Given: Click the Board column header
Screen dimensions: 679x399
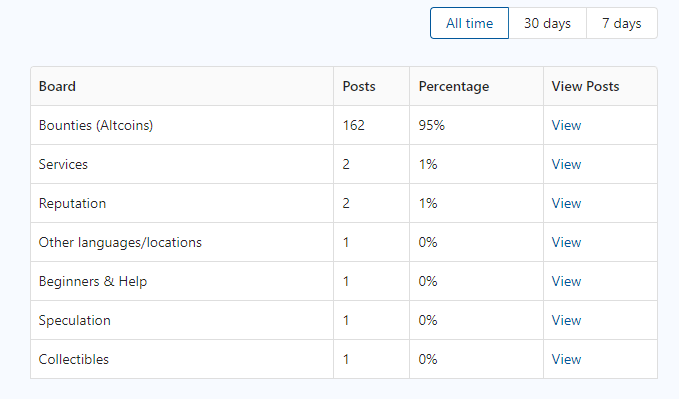Looking at the screenshot, I should pos(57,86).
